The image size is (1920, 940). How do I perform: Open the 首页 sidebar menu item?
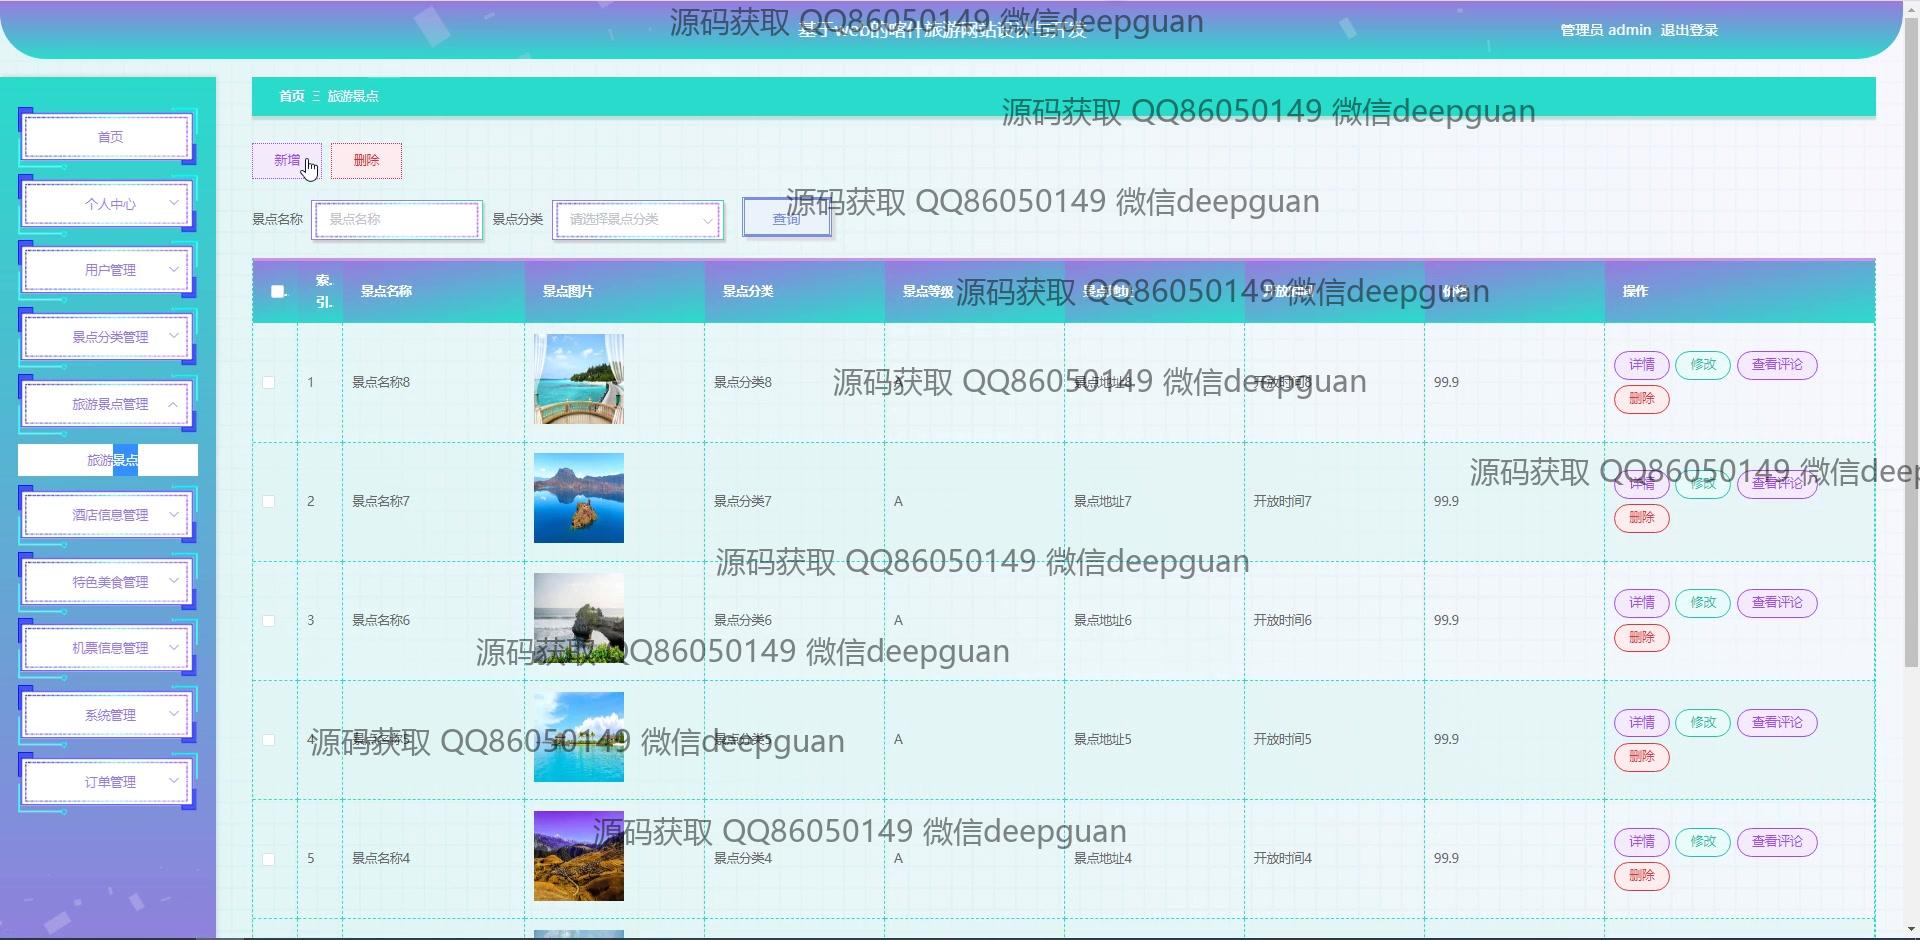[107, 137]
